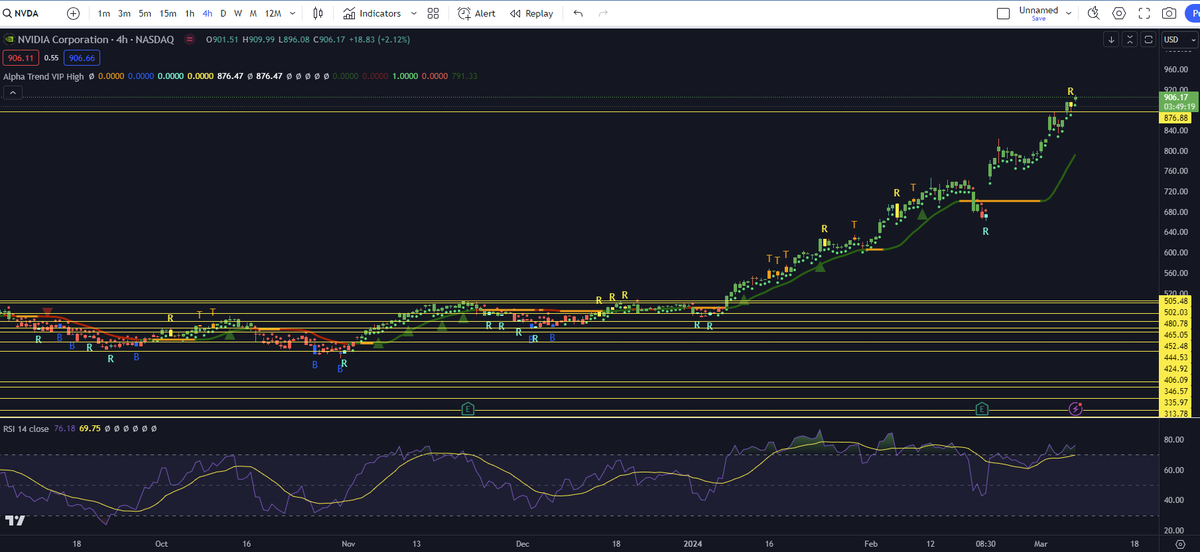Expand the layout management dropdown arrow
The image size is (1200, 552).
1068,14
